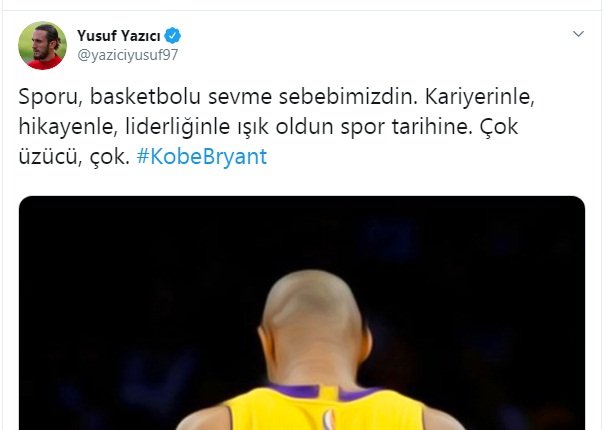The width and height of the screenshot is (604, 430).
Task: Click the words "spor tarihine" in the tweet
Action: pos(406,126)
